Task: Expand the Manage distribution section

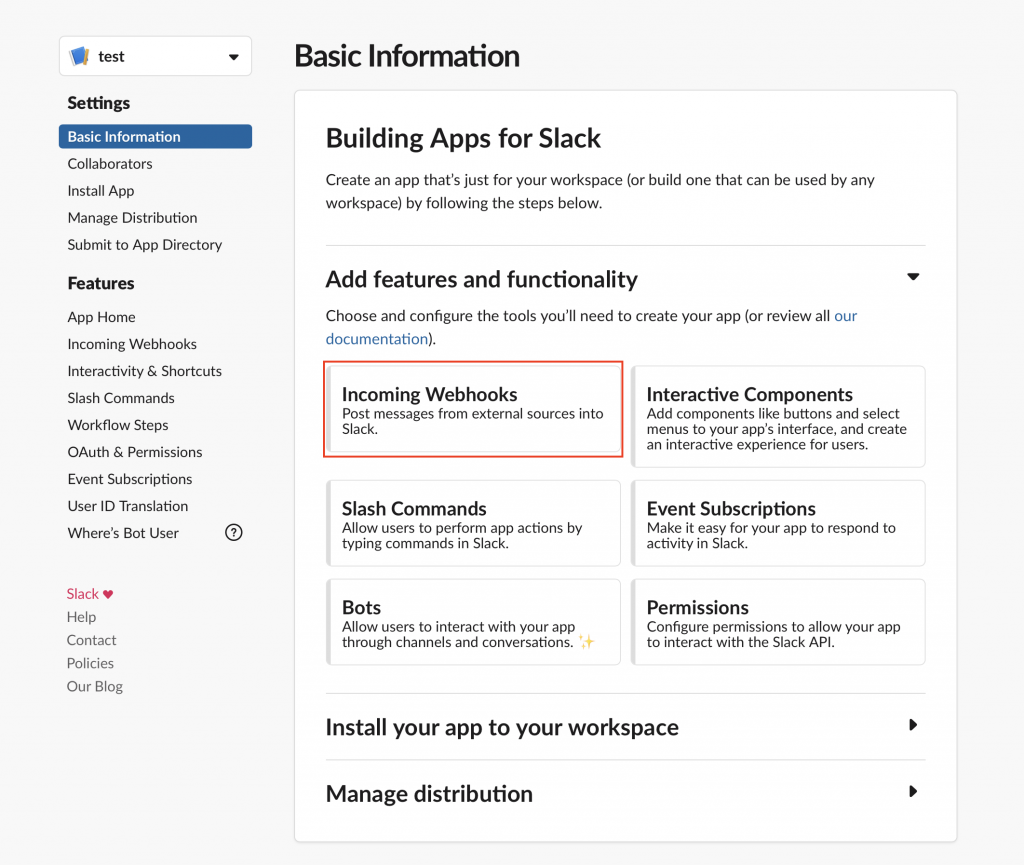Action: tap(912, 791)
